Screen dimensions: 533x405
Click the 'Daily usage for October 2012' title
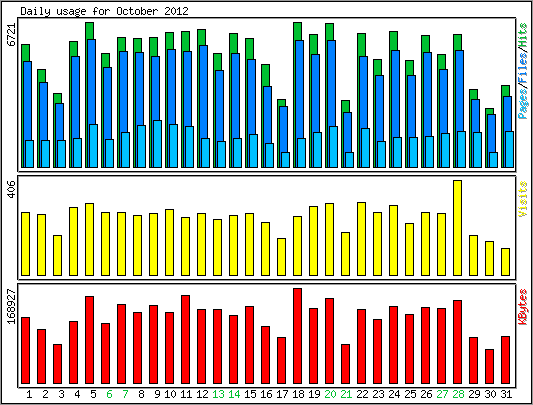pos(104,11)
